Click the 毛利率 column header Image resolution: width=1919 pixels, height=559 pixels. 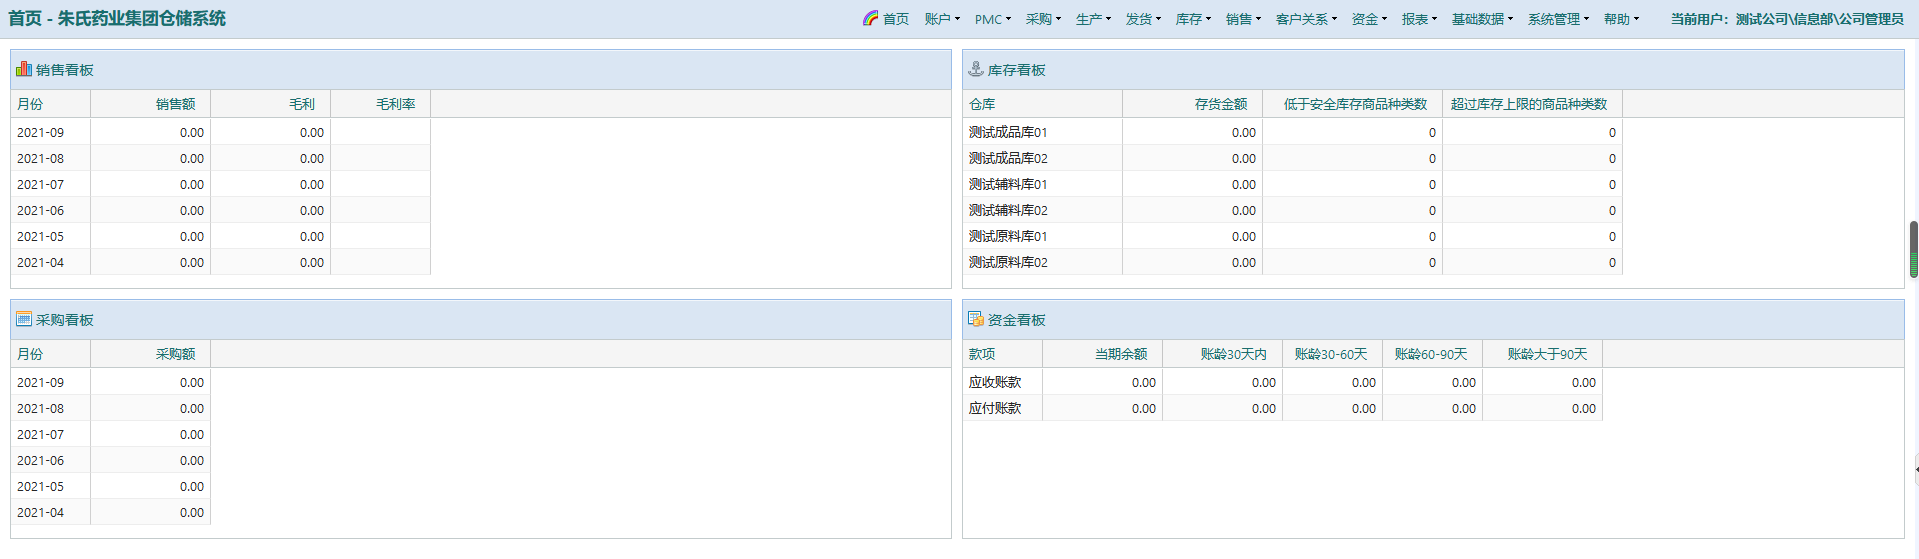395,104
